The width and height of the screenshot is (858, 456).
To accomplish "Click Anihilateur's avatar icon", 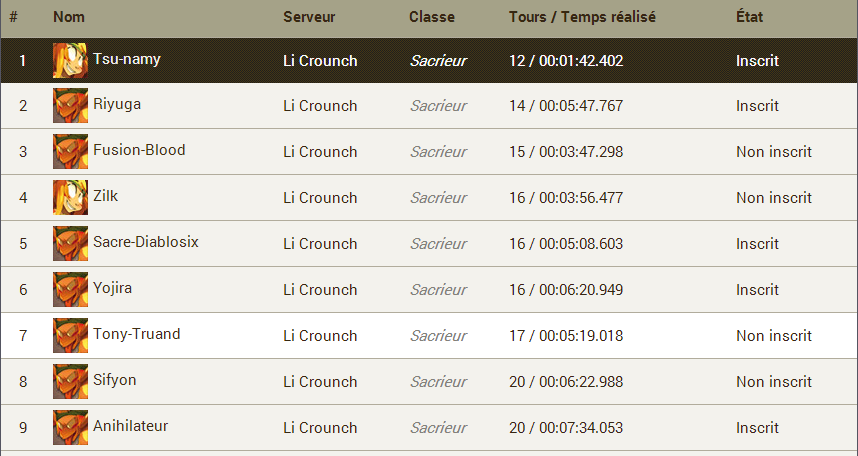I will click(70, 428).
